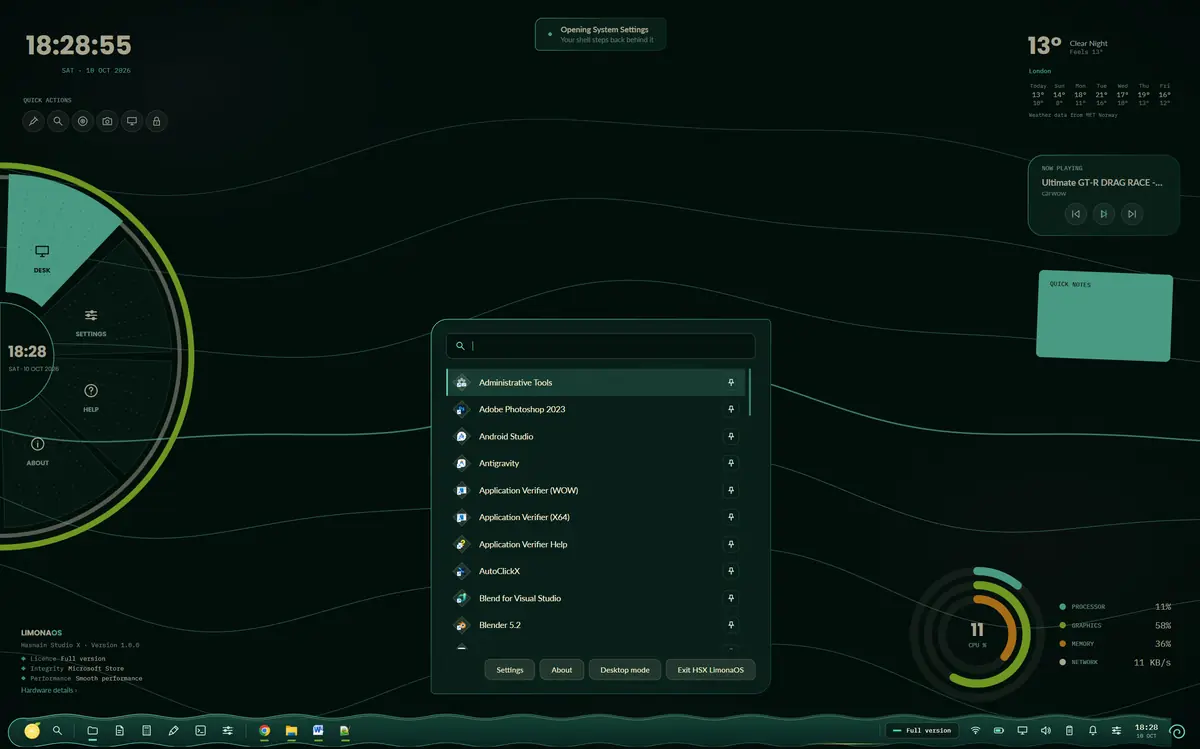
Task: Click the sliders icon in system tray
Action: point(1116,731)
